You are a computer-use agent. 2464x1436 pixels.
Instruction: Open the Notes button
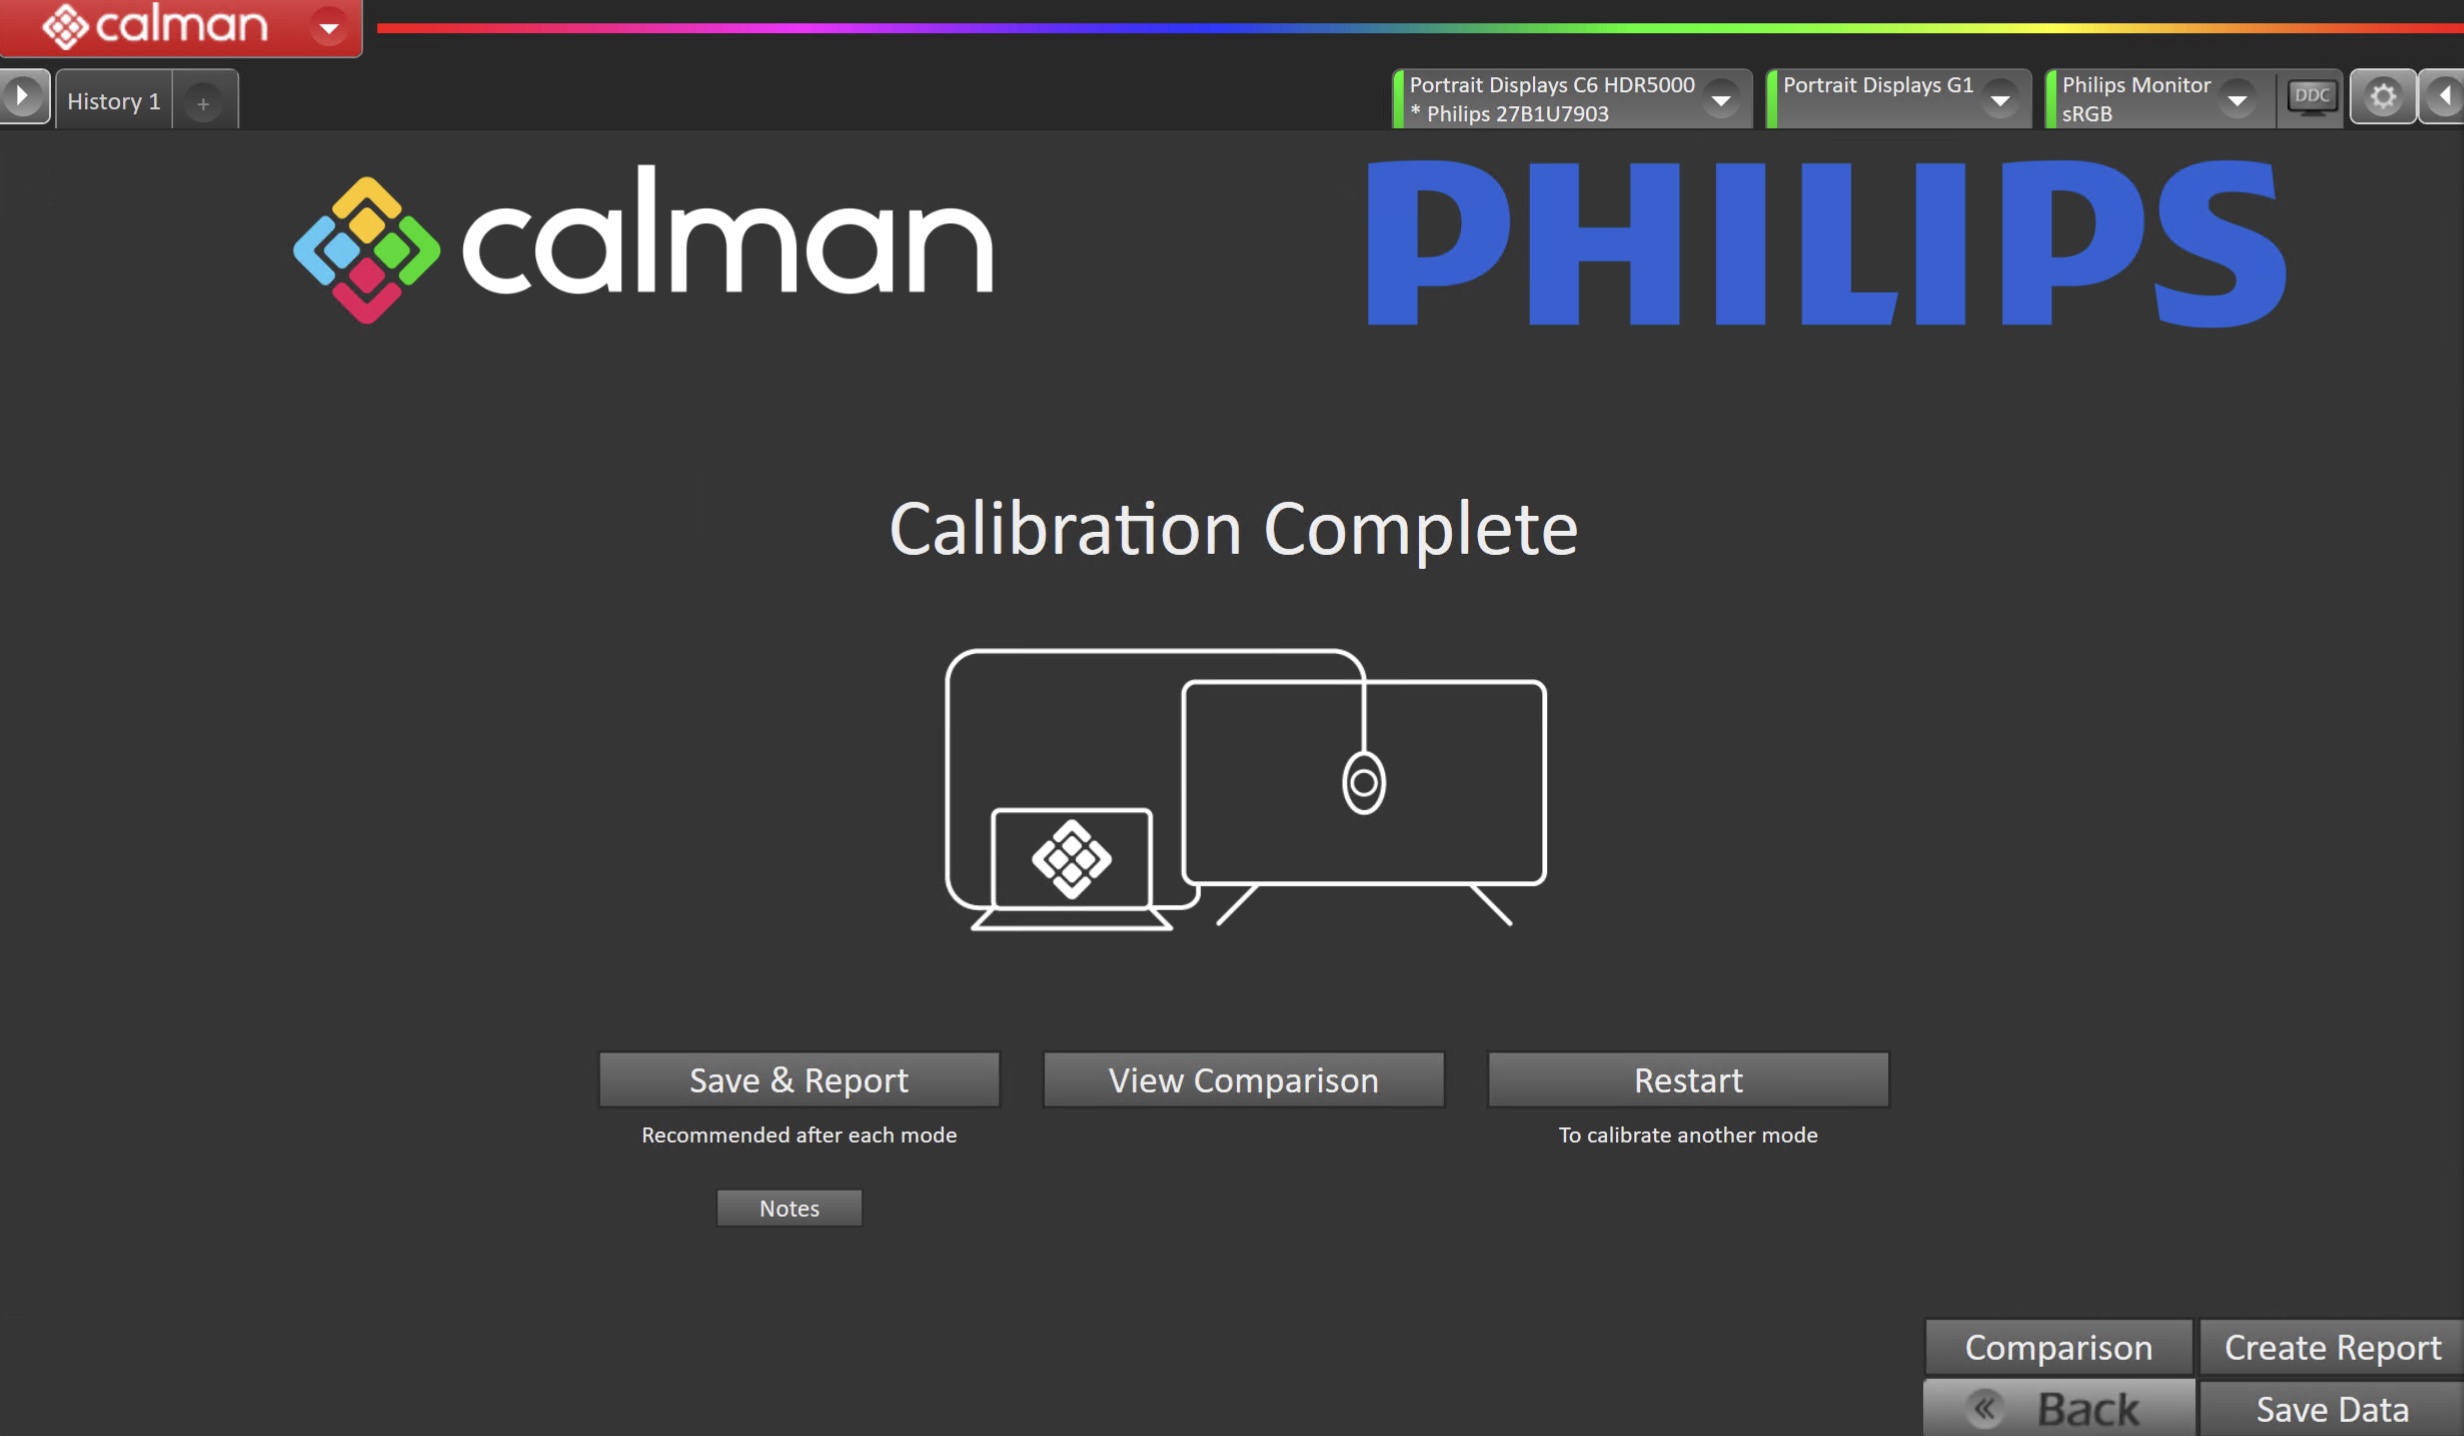click(789, 1208)
